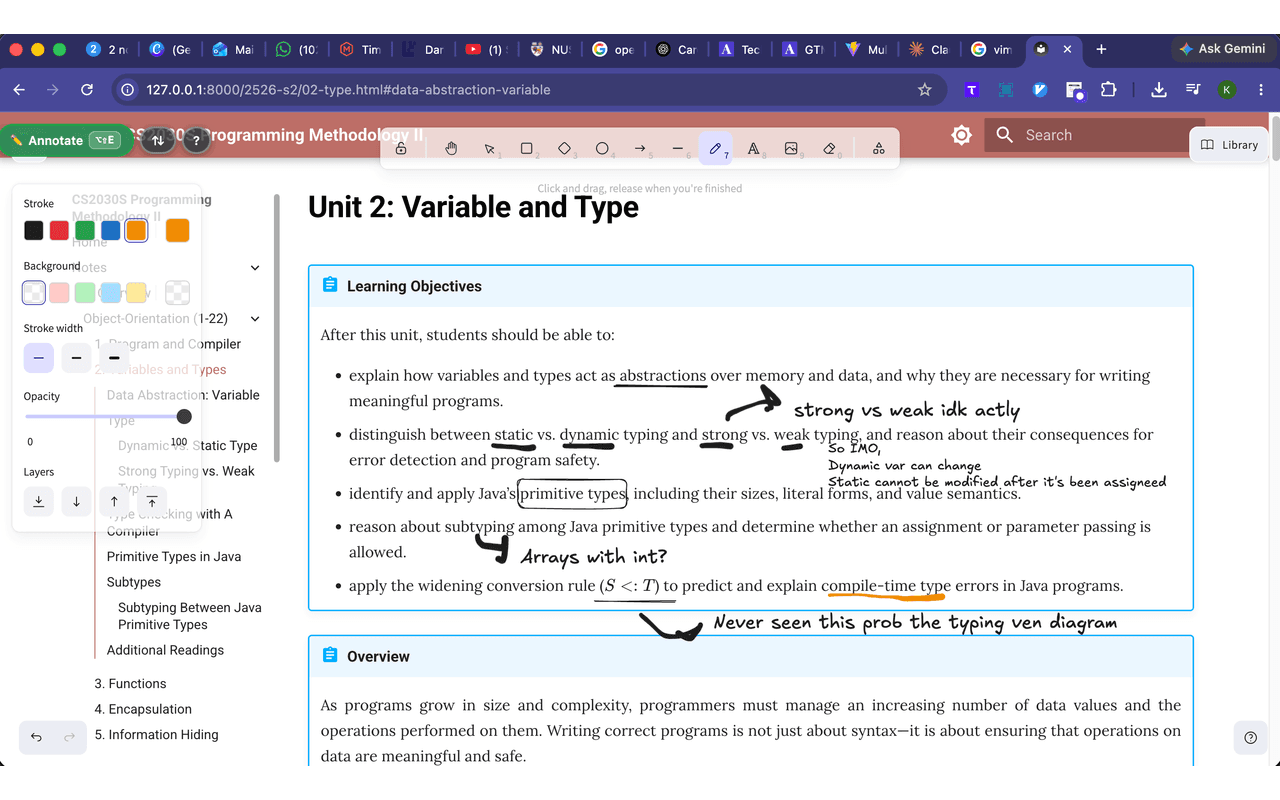Bring selected layer to front
The image size is (1280, 800).
tap(152, 501)
